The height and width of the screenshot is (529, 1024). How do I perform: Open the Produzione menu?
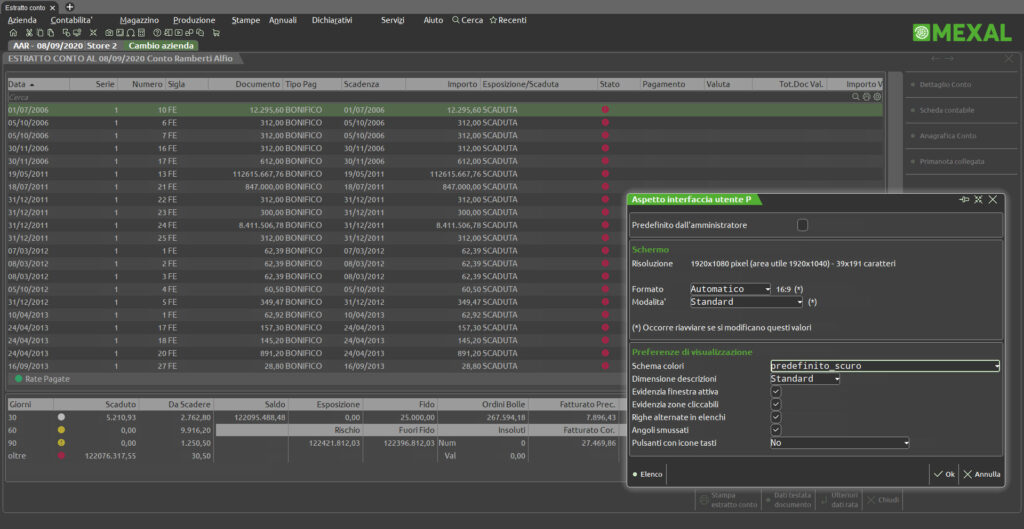pyautogui.click(x=194, y=20)
